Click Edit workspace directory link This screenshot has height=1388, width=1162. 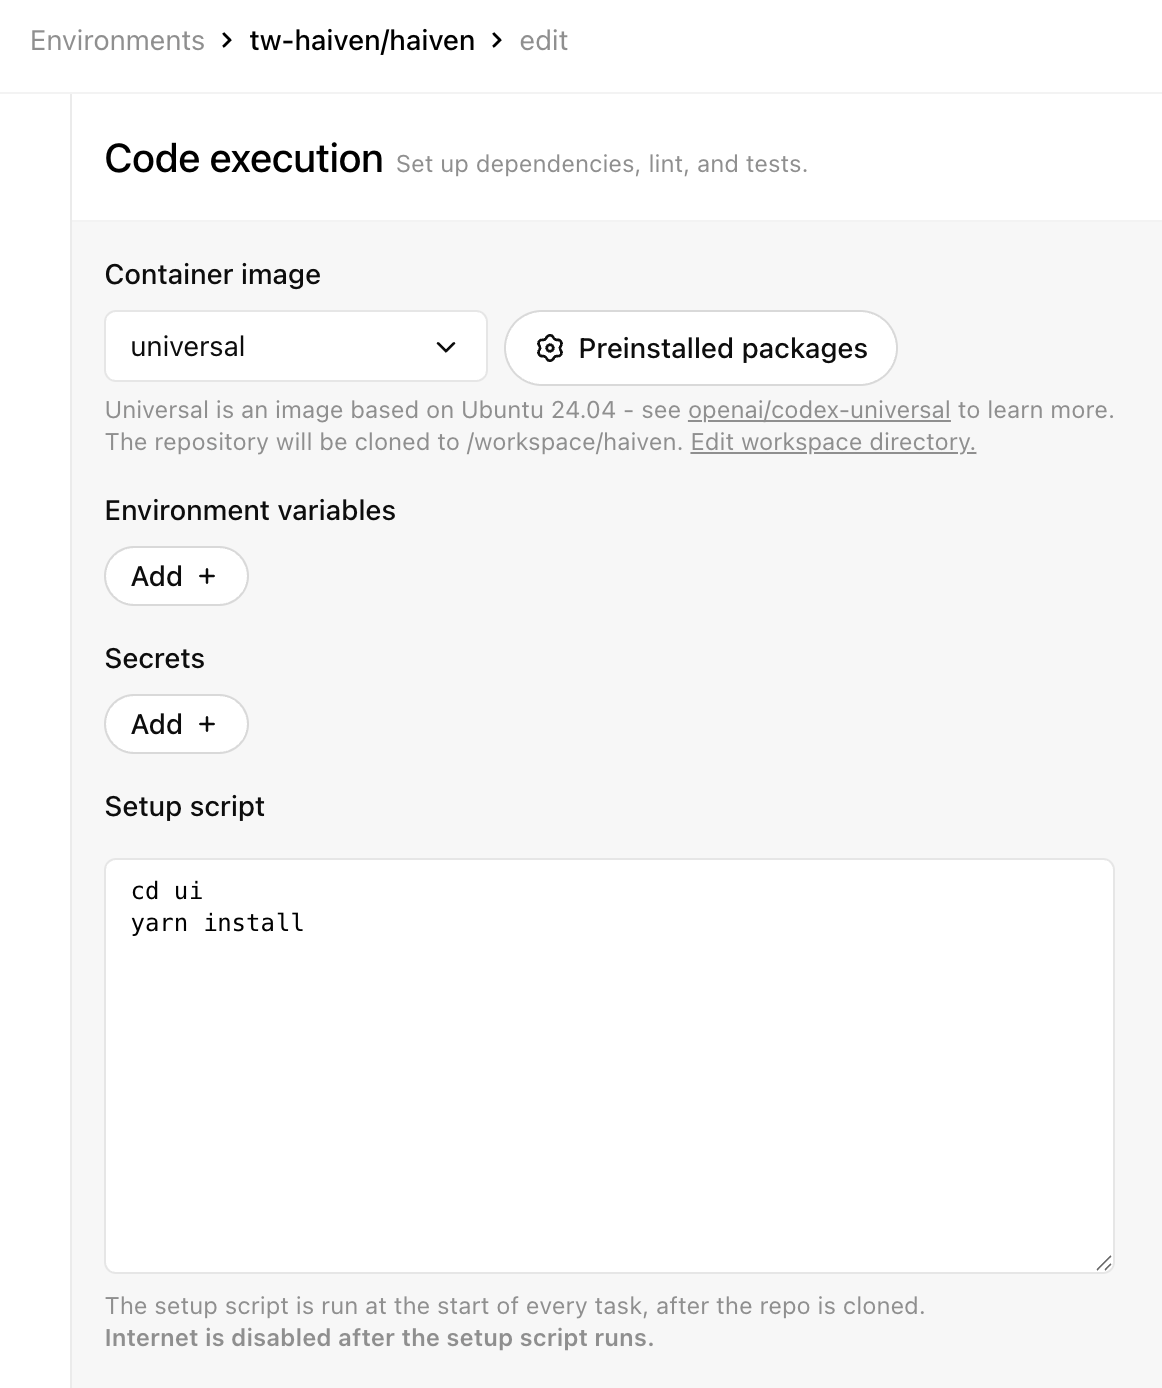click(x=832, y=441)
